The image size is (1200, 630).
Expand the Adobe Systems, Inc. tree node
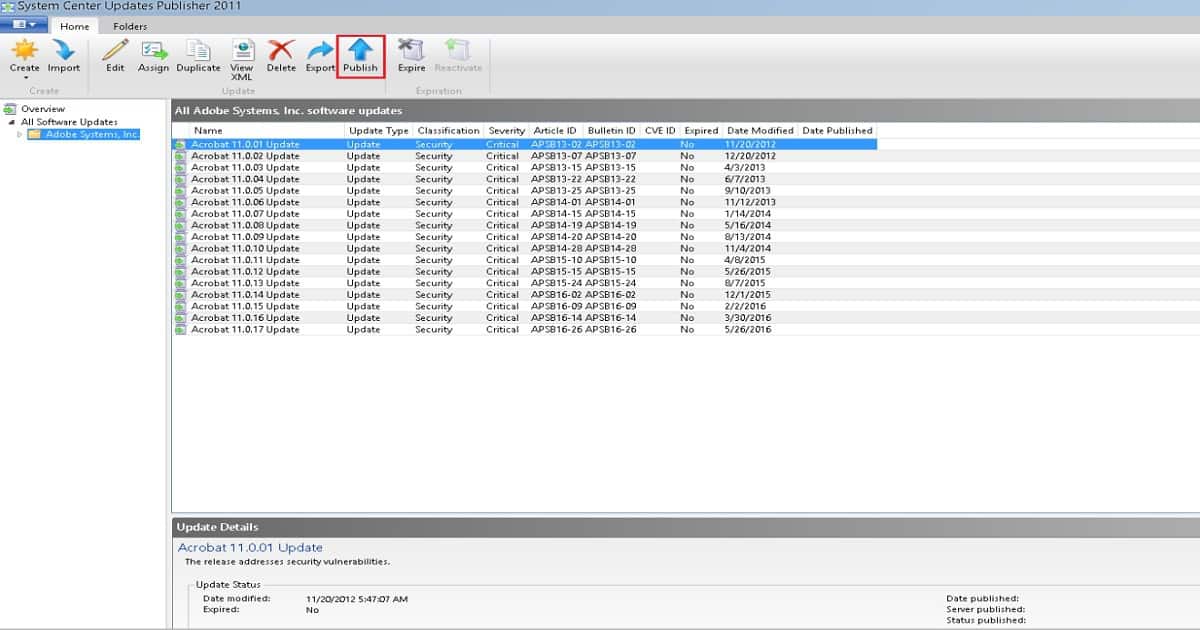point(19,134)
